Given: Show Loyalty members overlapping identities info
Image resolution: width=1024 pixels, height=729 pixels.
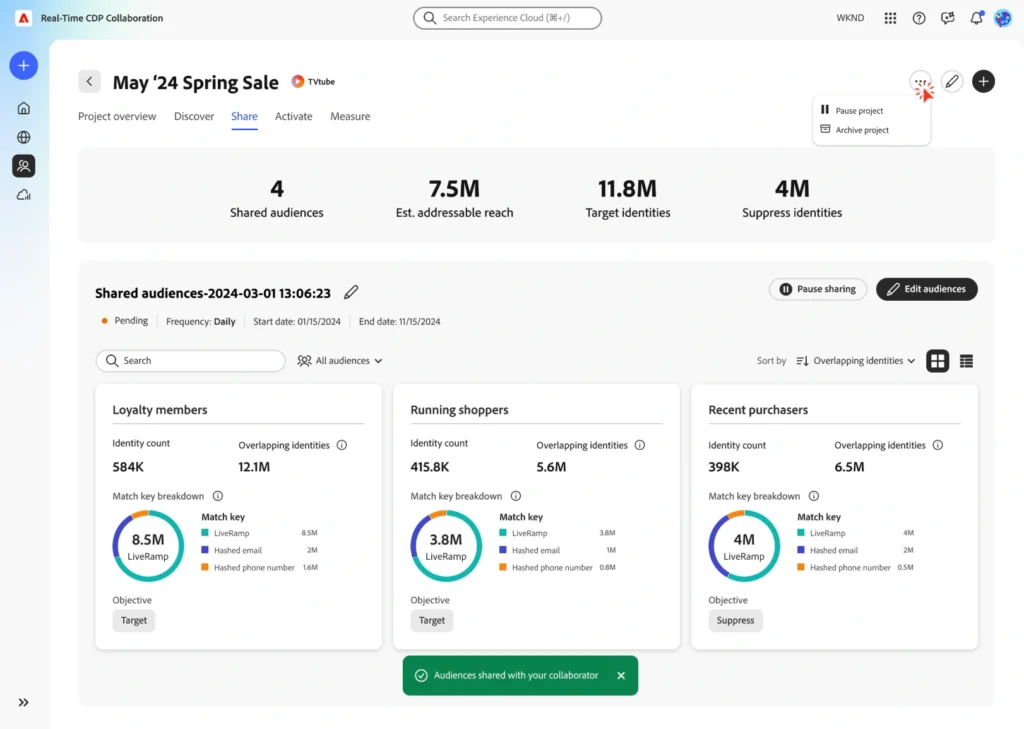Looking at the screenshot, I should point(342,445).
